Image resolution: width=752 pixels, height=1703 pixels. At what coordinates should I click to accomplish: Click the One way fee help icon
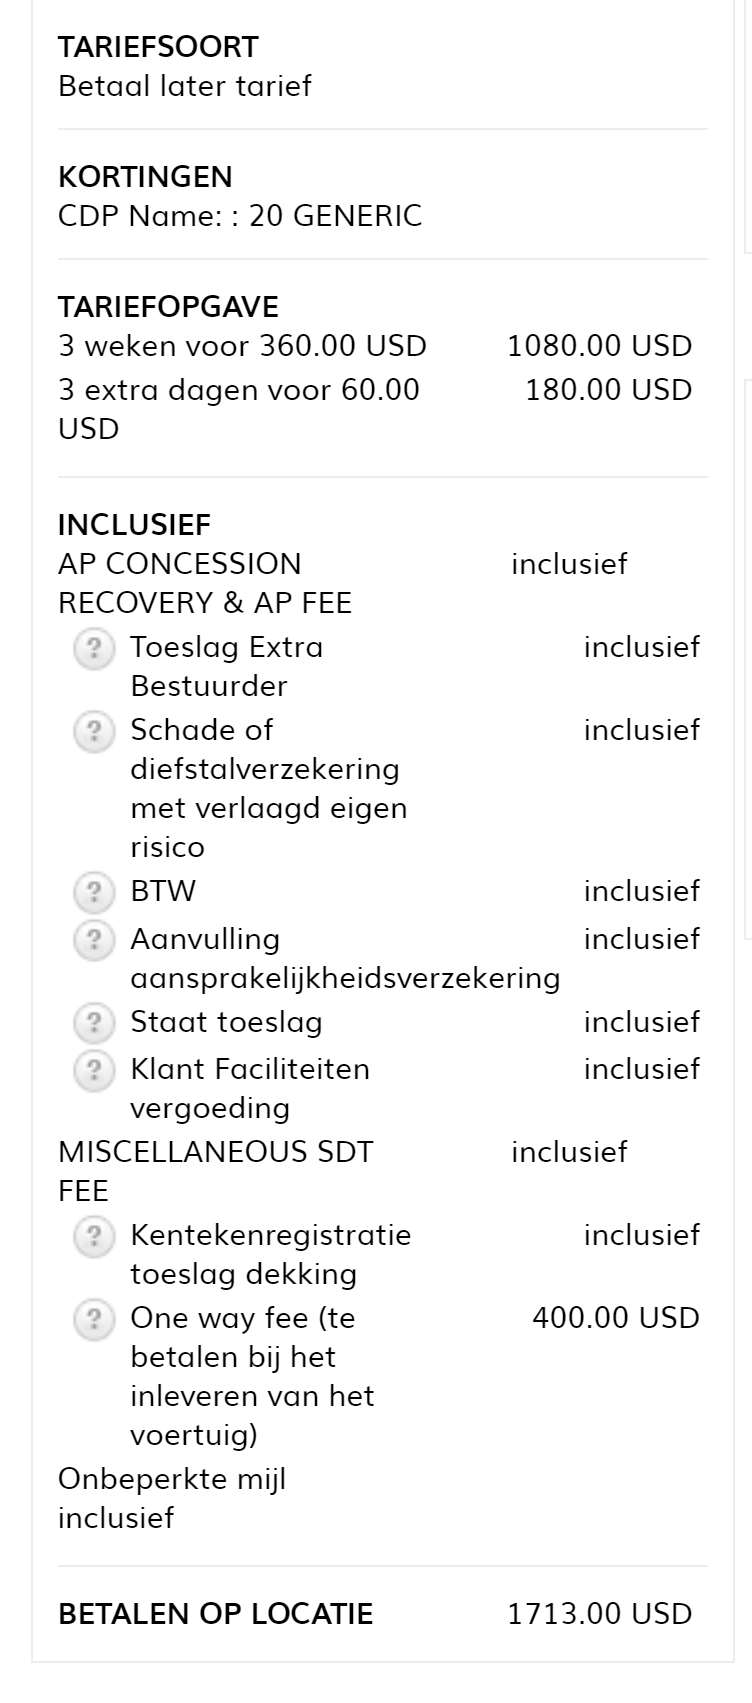coord(93,1319)
